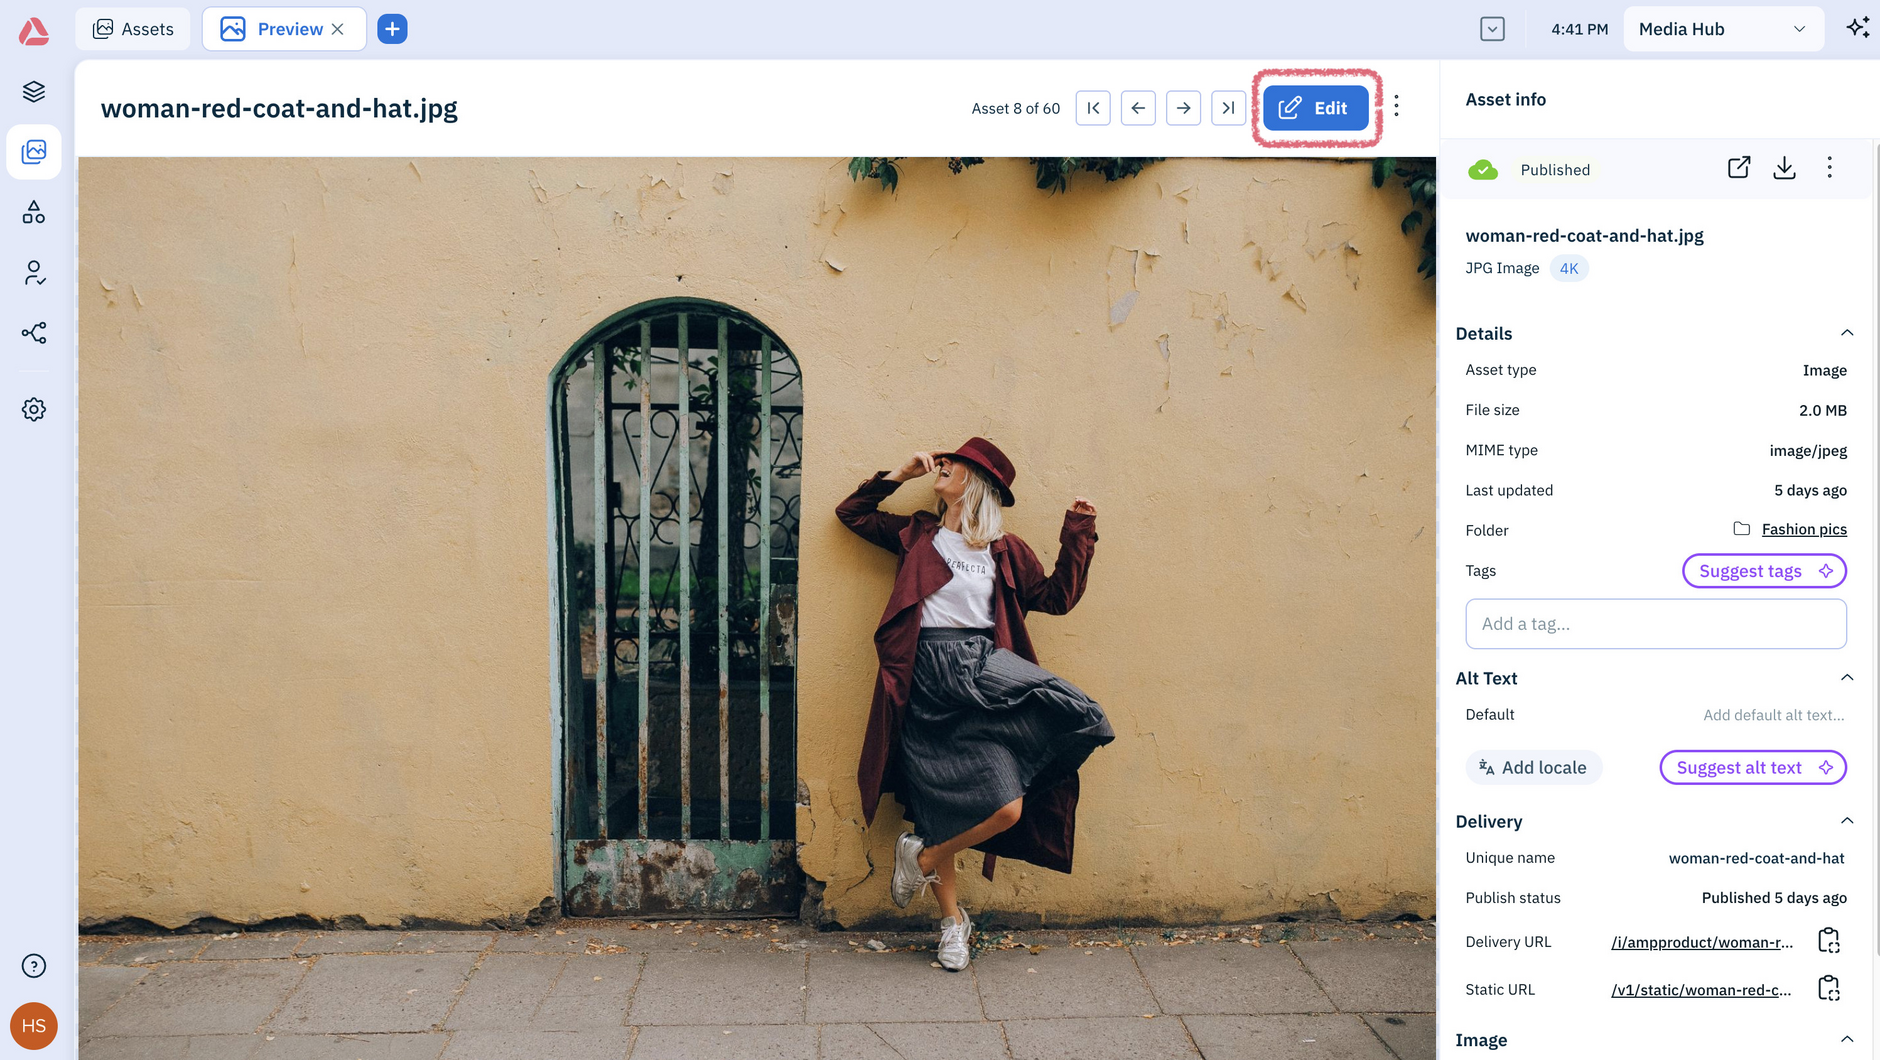The height and width of the screenshot is (1060, 1880).
Task: Open asset in new window icon
Action: pyautogui.click(x=1739, y=168)
